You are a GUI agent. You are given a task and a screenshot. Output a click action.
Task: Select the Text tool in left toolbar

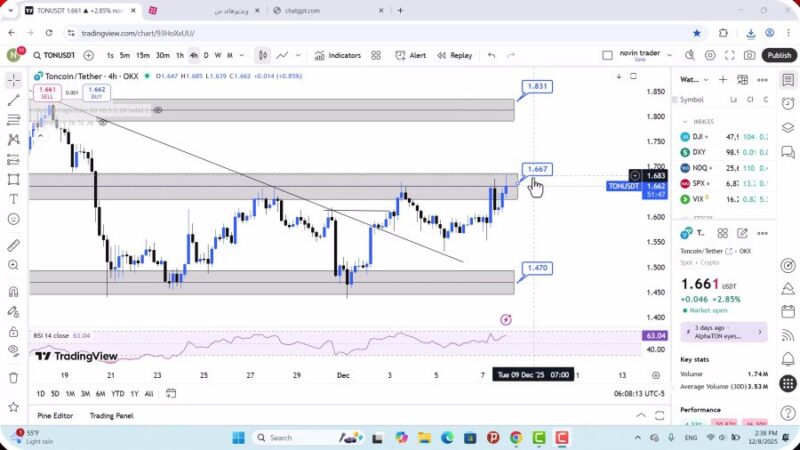point(13,199)
